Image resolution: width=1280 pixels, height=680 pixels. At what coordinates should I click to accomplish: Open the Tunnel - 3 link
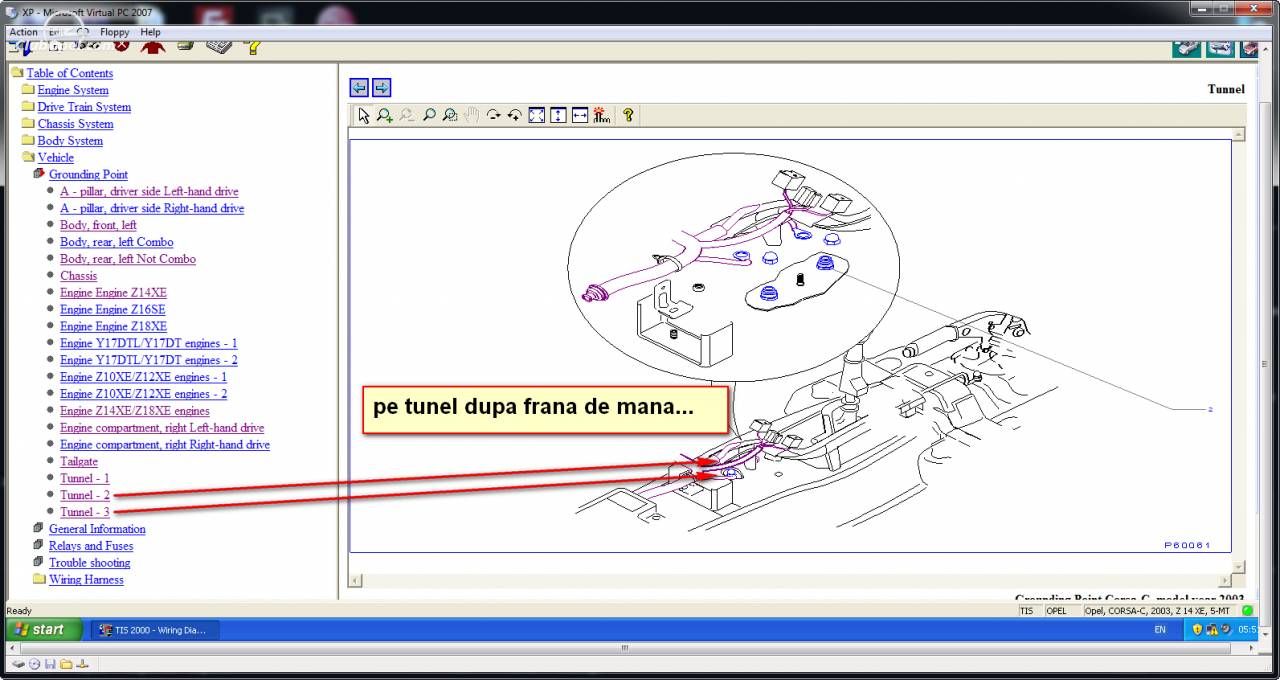pyautogui.click(x=85, y=512)
